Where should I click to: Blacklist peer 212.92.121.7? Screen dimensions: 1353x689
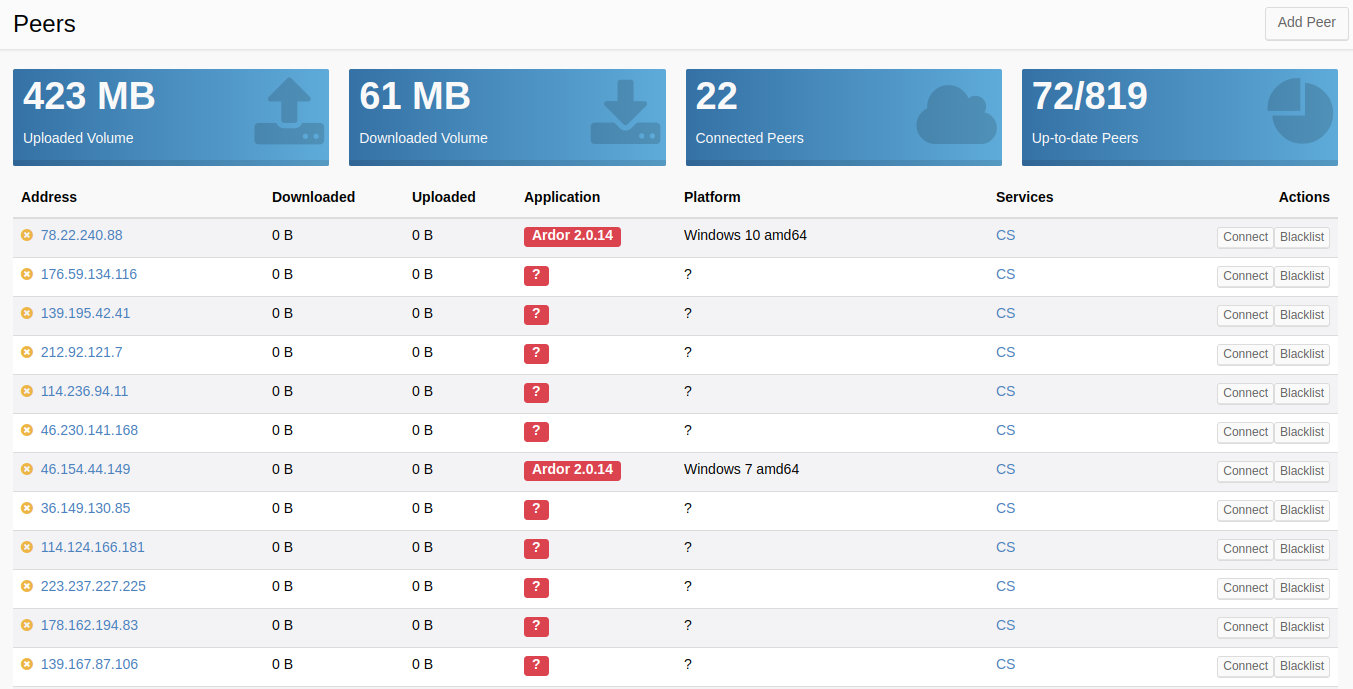click(1301, 354)
